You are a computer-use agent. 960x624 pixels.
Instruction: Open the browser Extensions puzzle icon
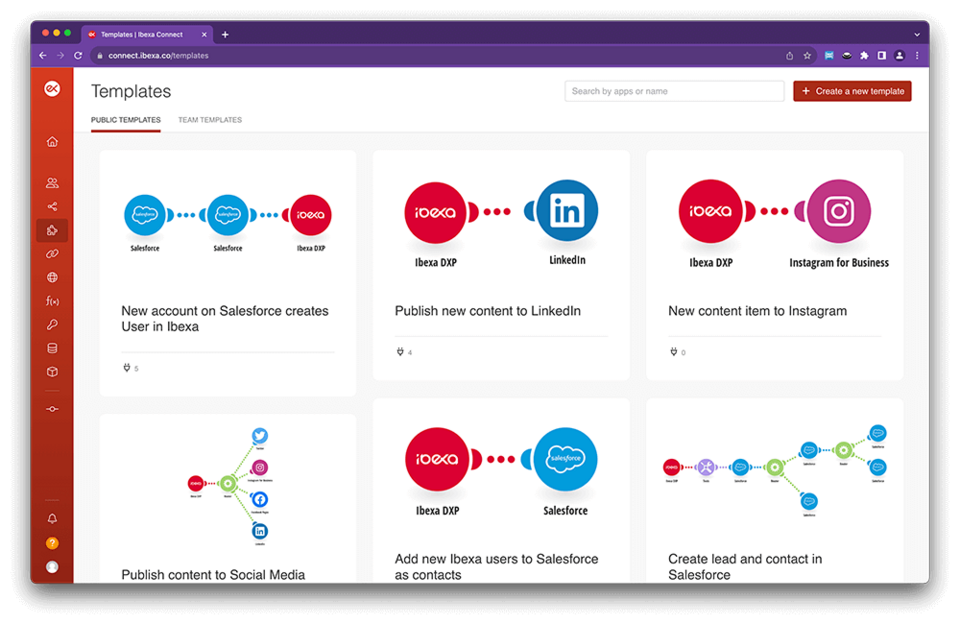(x=864, y=55)
